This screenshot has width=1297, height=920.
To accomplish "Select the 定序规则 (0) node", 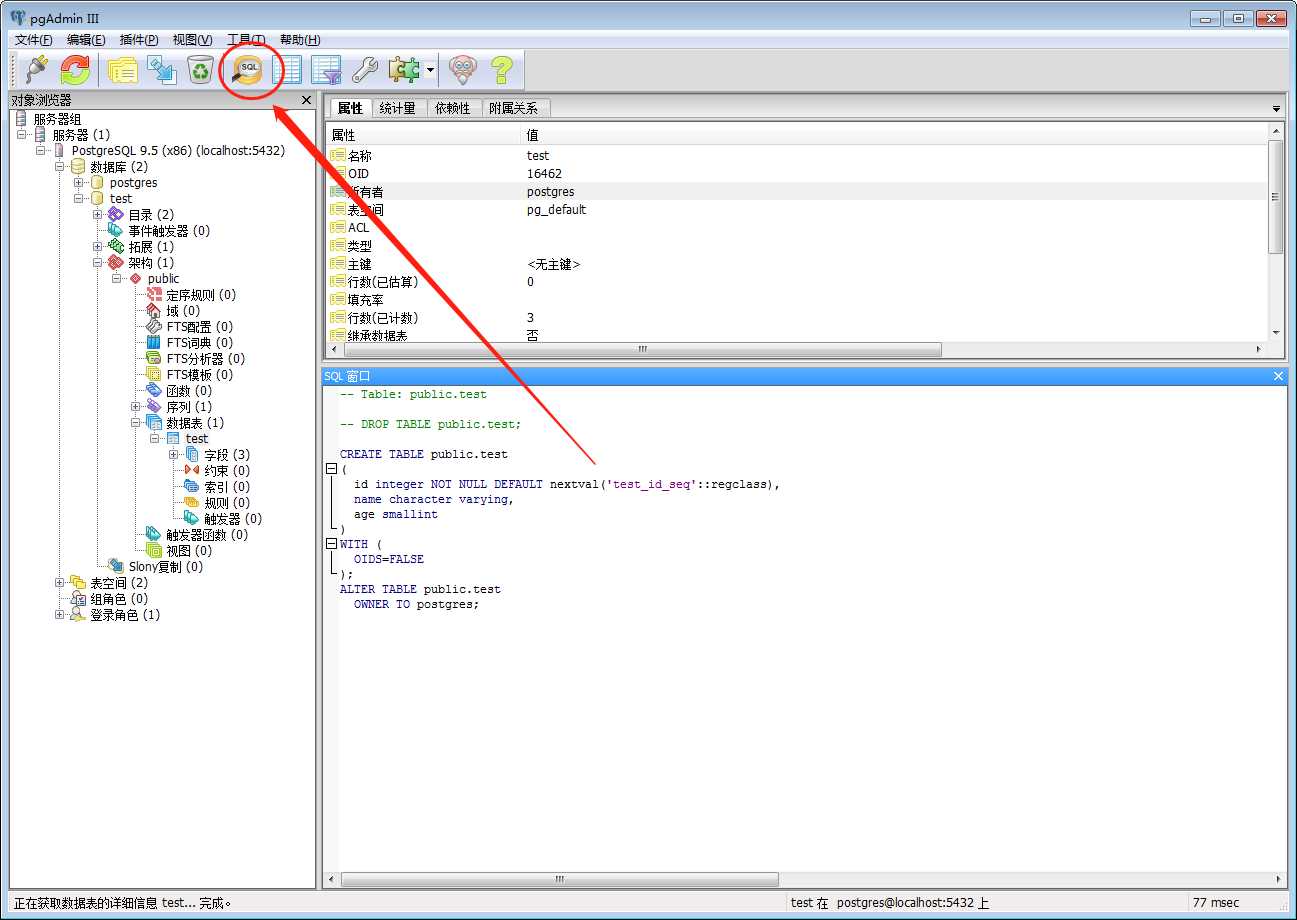I will coord(201,295).
